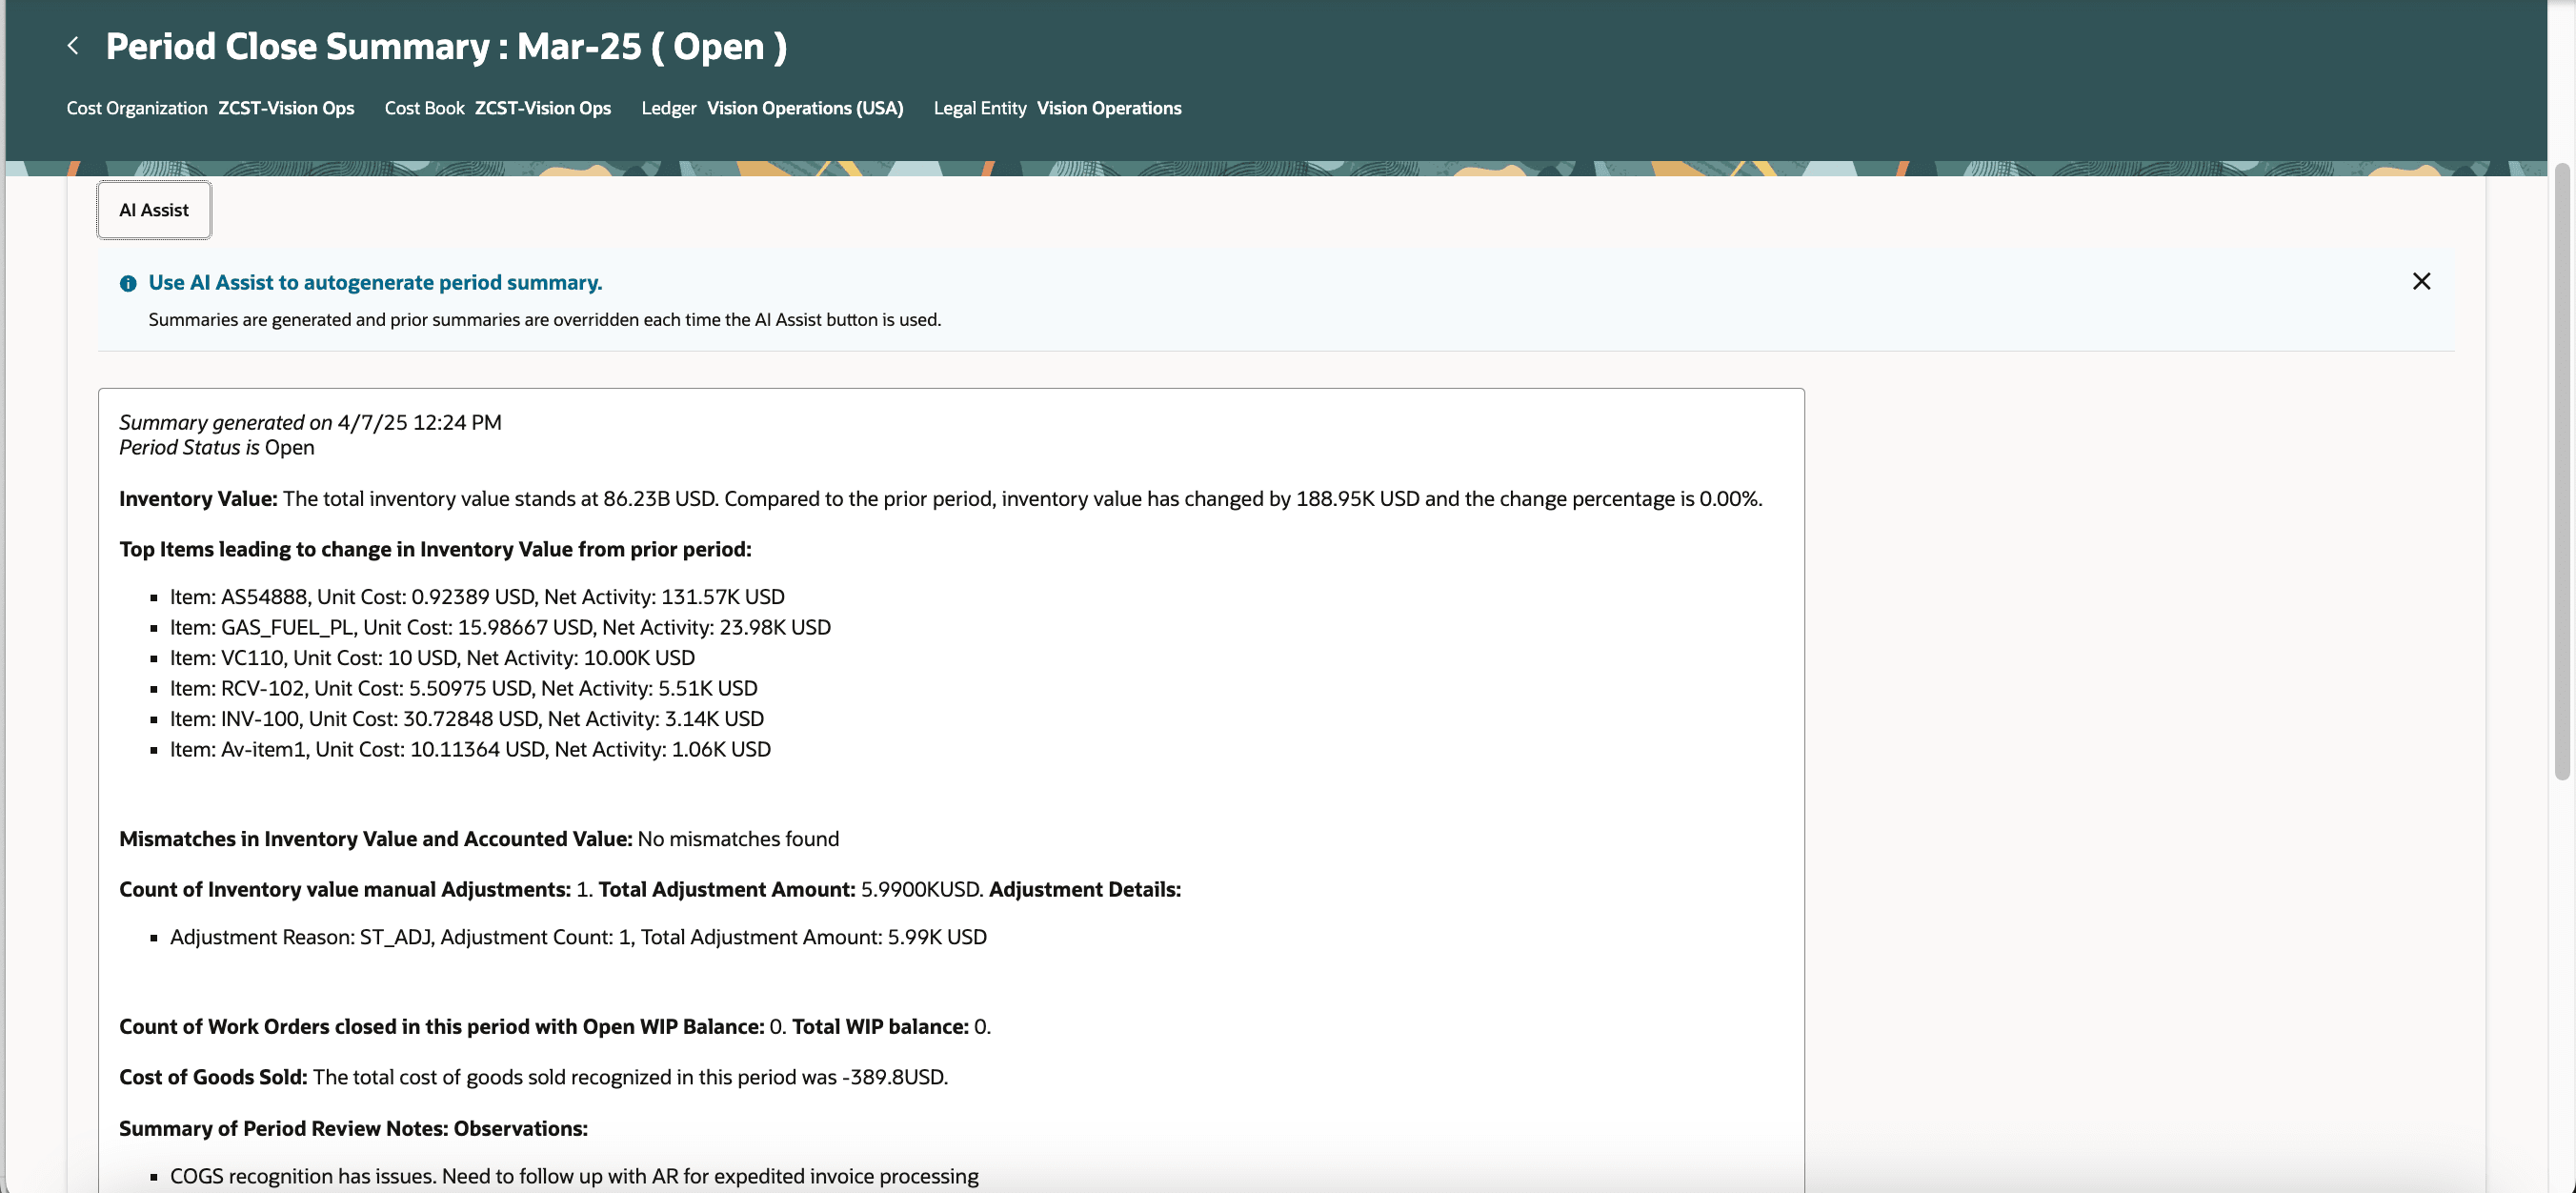2576x1193 pixels.
Task: Click the AS54888 item line
Action: coord(477,597)
